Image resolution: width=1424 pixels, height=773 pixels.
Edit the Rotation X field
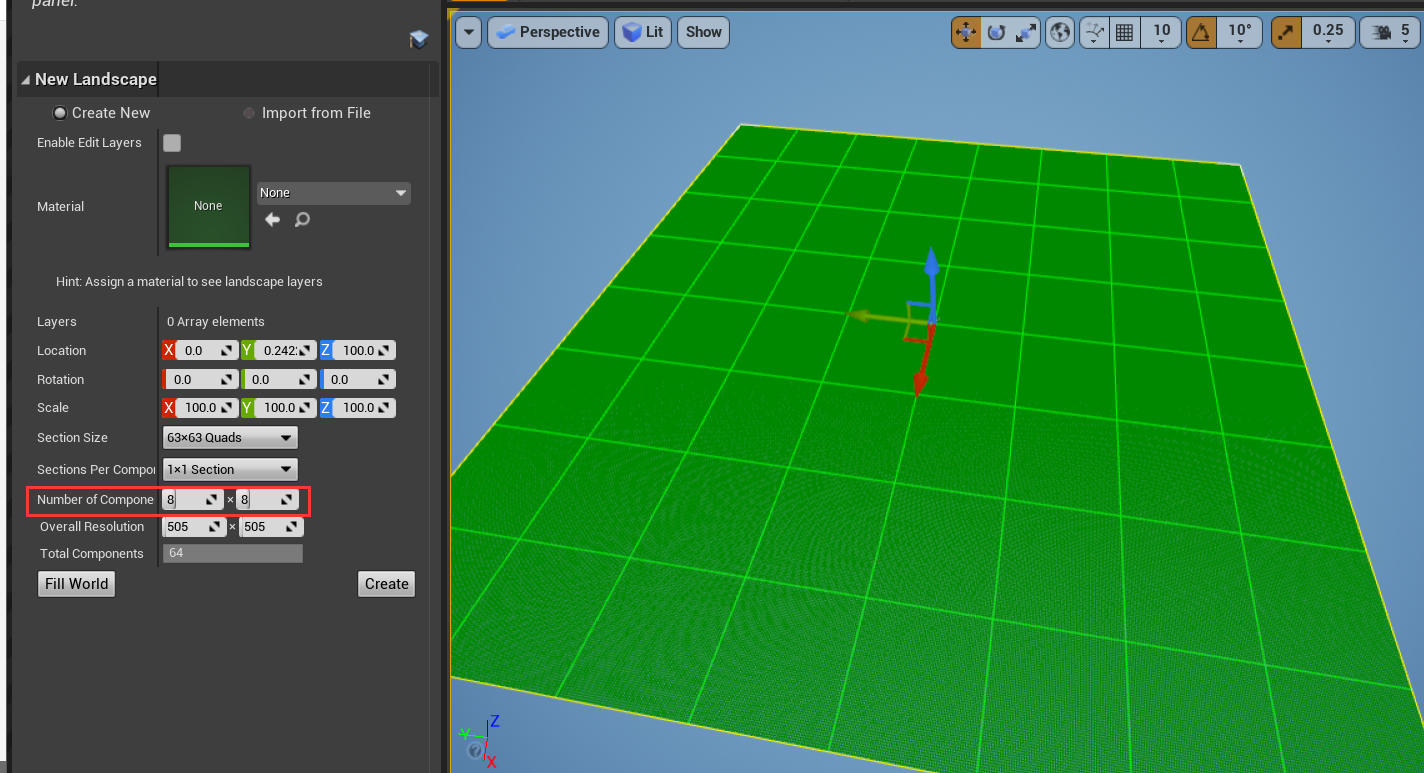tap(201, 380)
